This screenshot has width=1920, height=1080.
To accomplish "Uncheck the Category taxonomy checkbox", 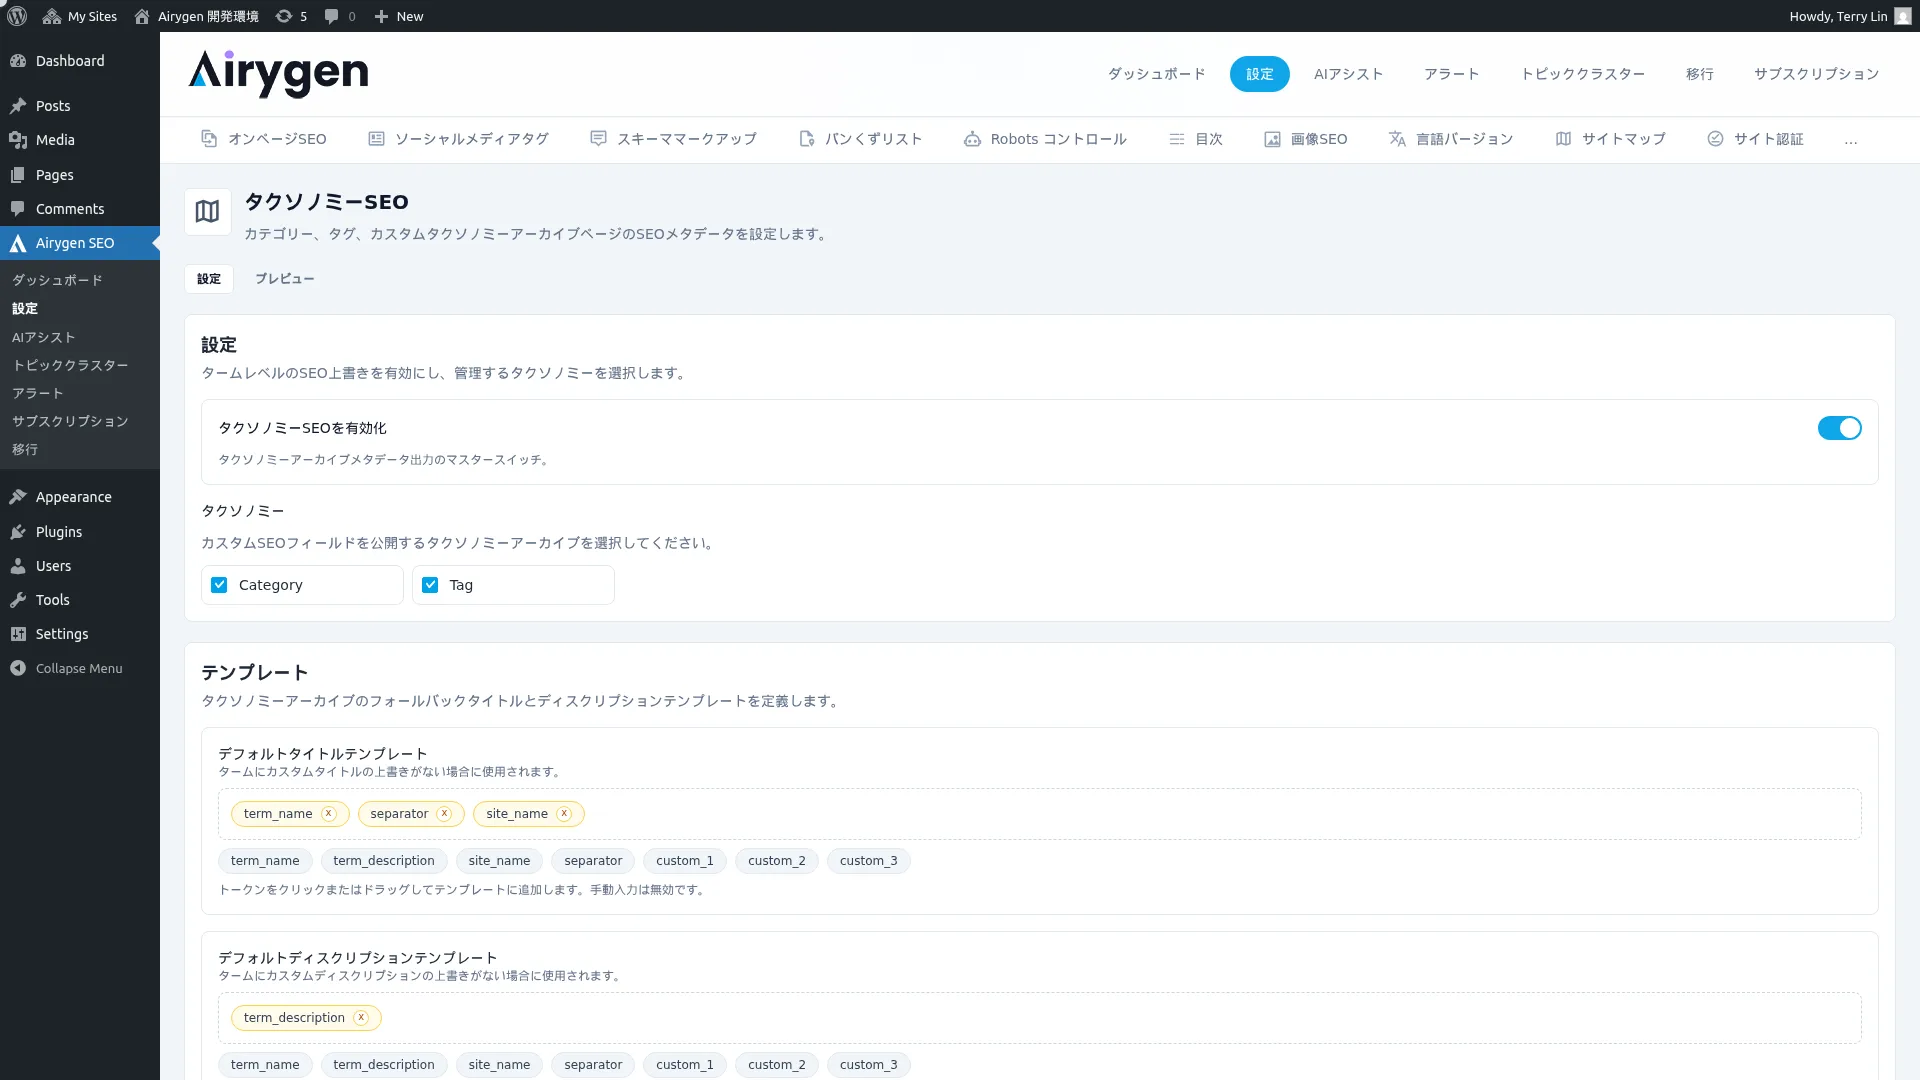I will (219, 585).
